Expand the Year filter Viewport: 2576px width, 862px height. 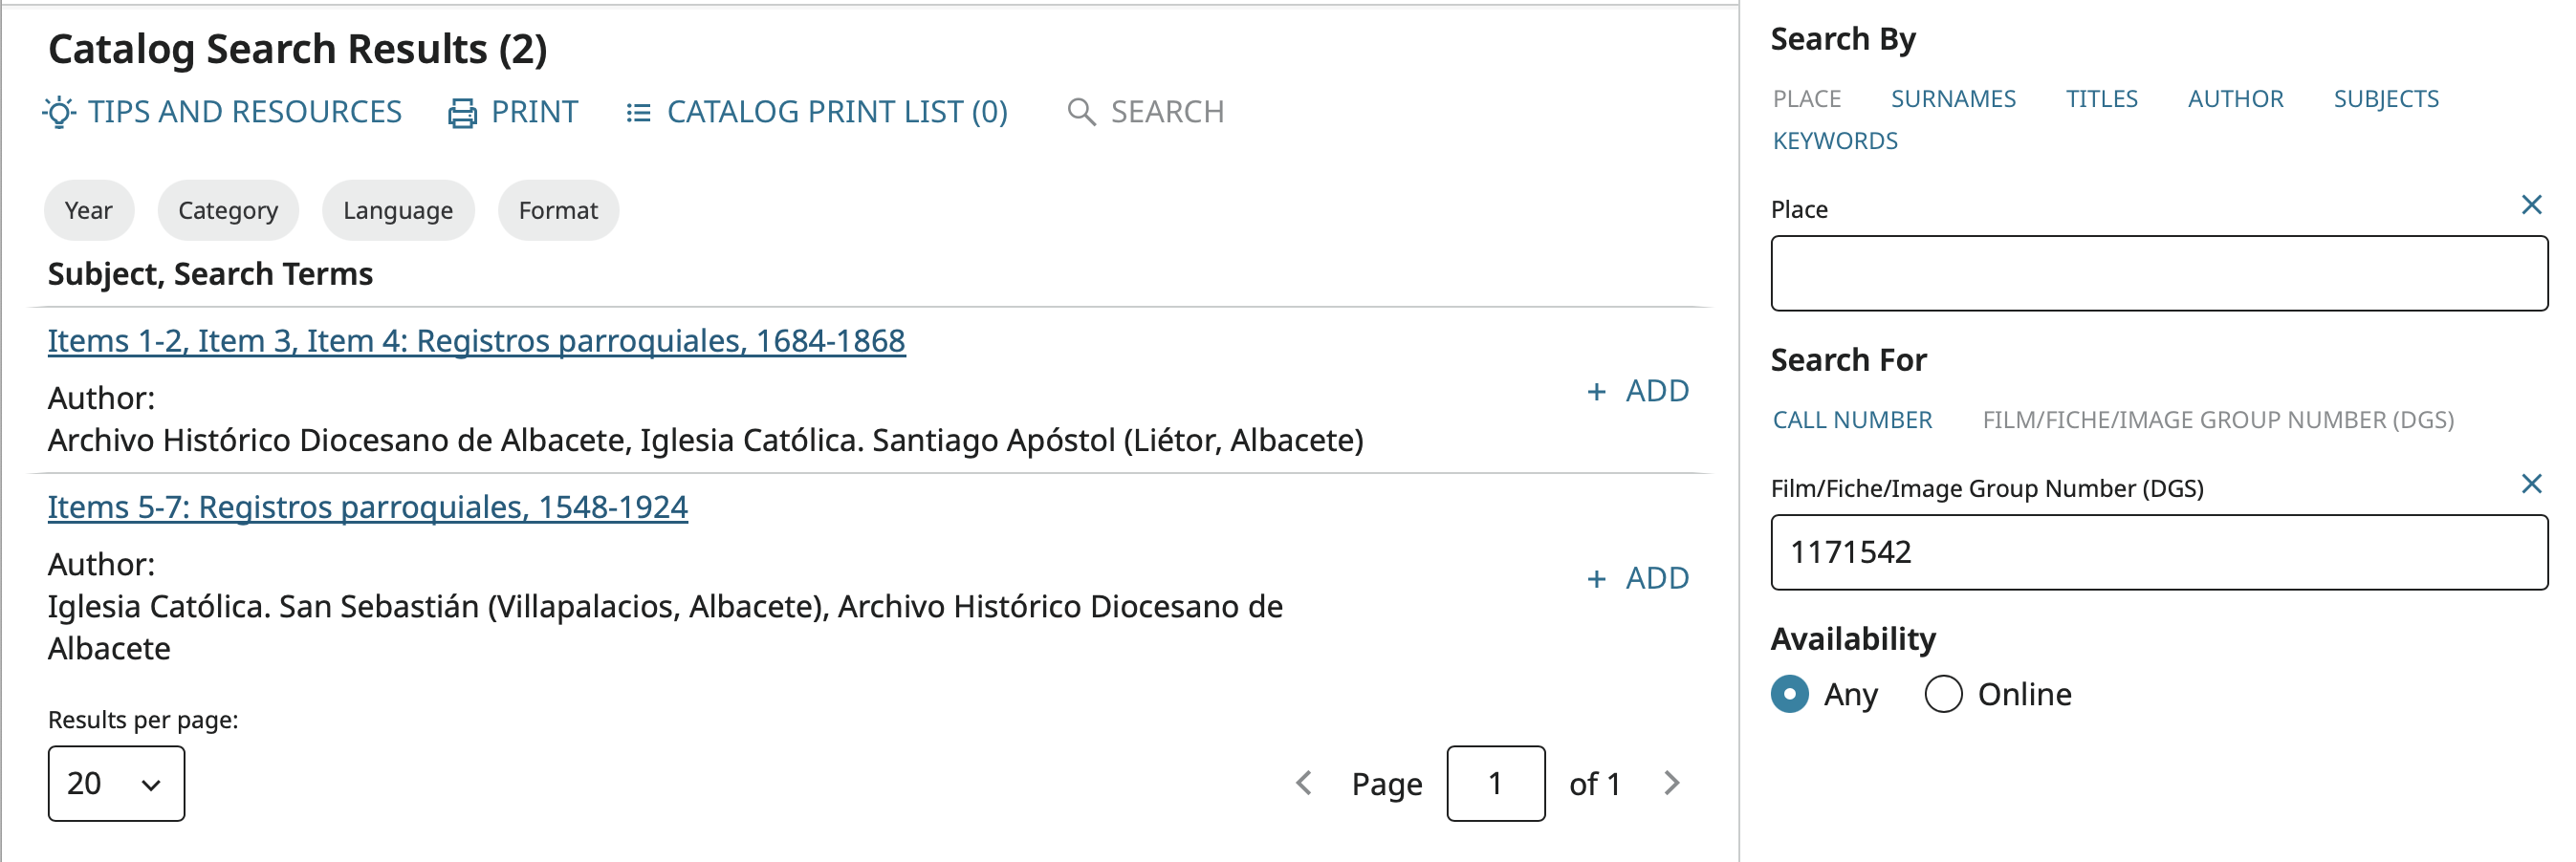[x=89, y=210]
